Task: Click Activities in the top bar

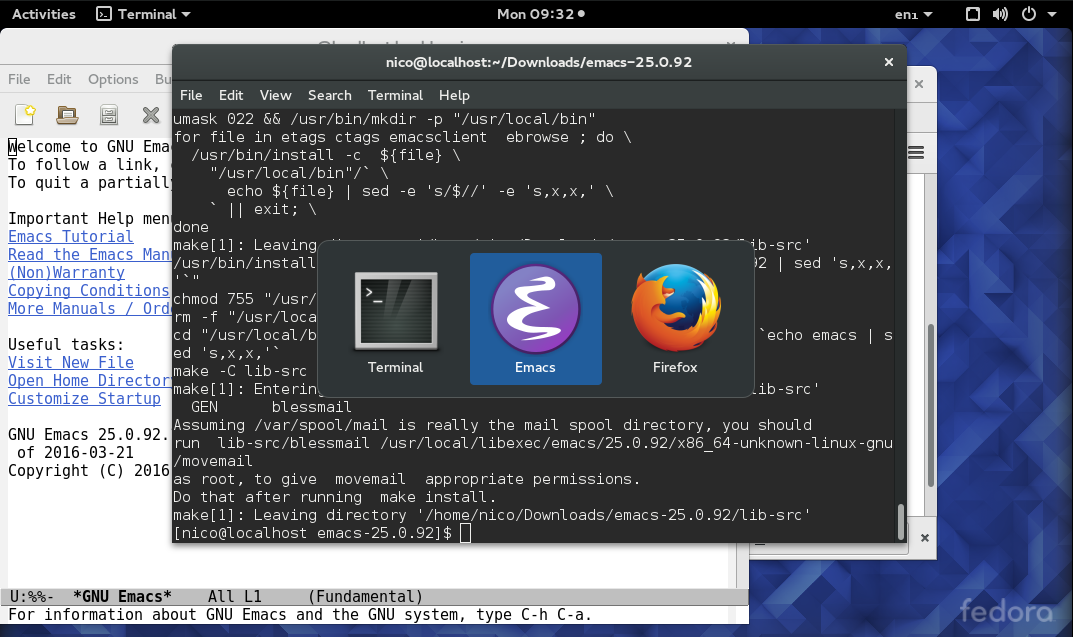Action: [x=43, y=14]
